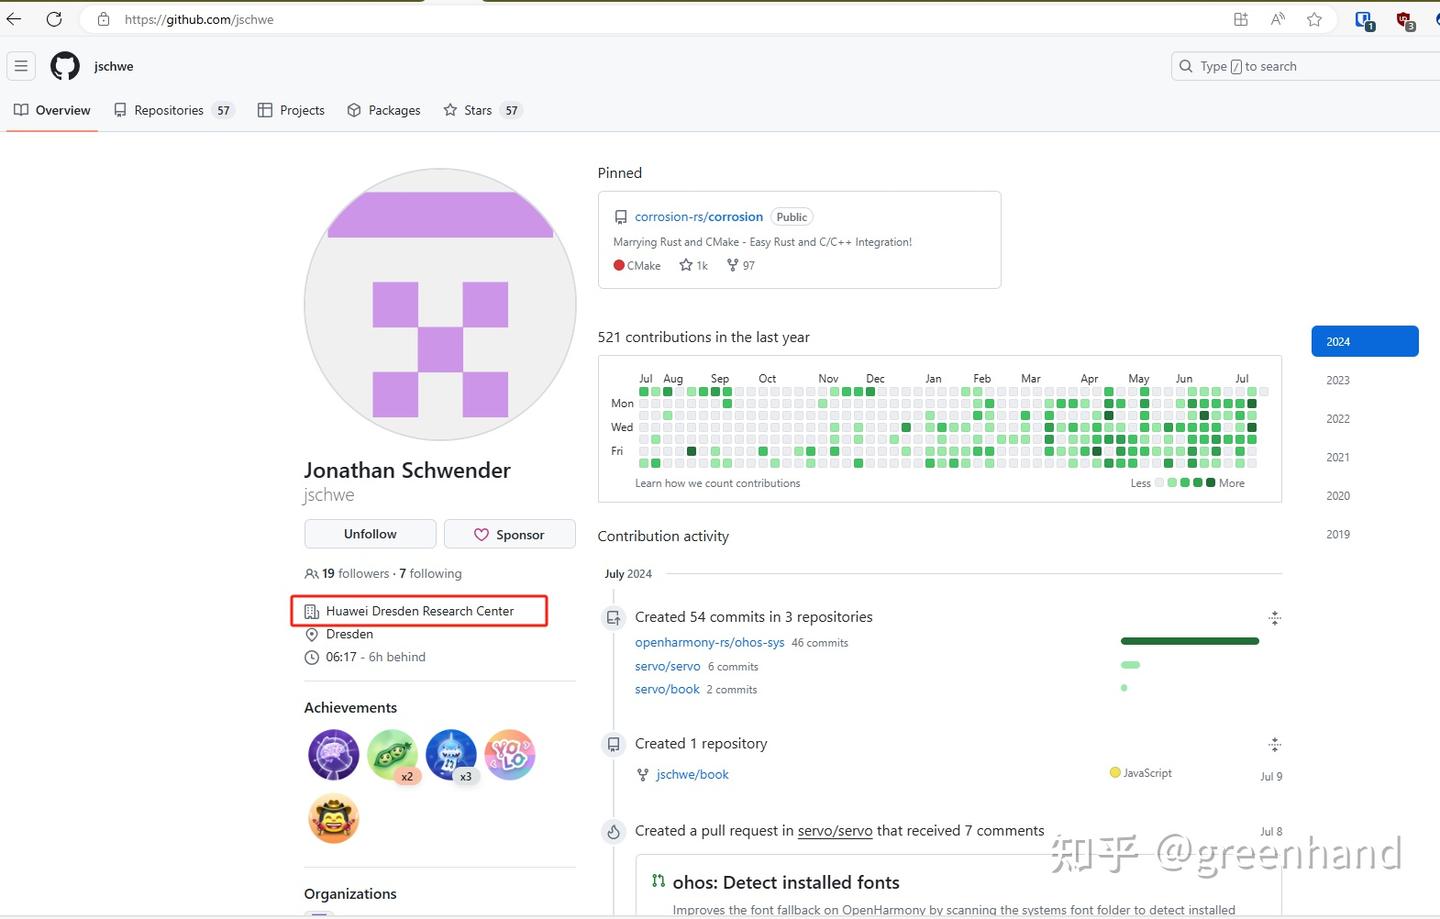1440x919 pixels.
Task: Click the browser favorites star icon
Action: 1314,19
